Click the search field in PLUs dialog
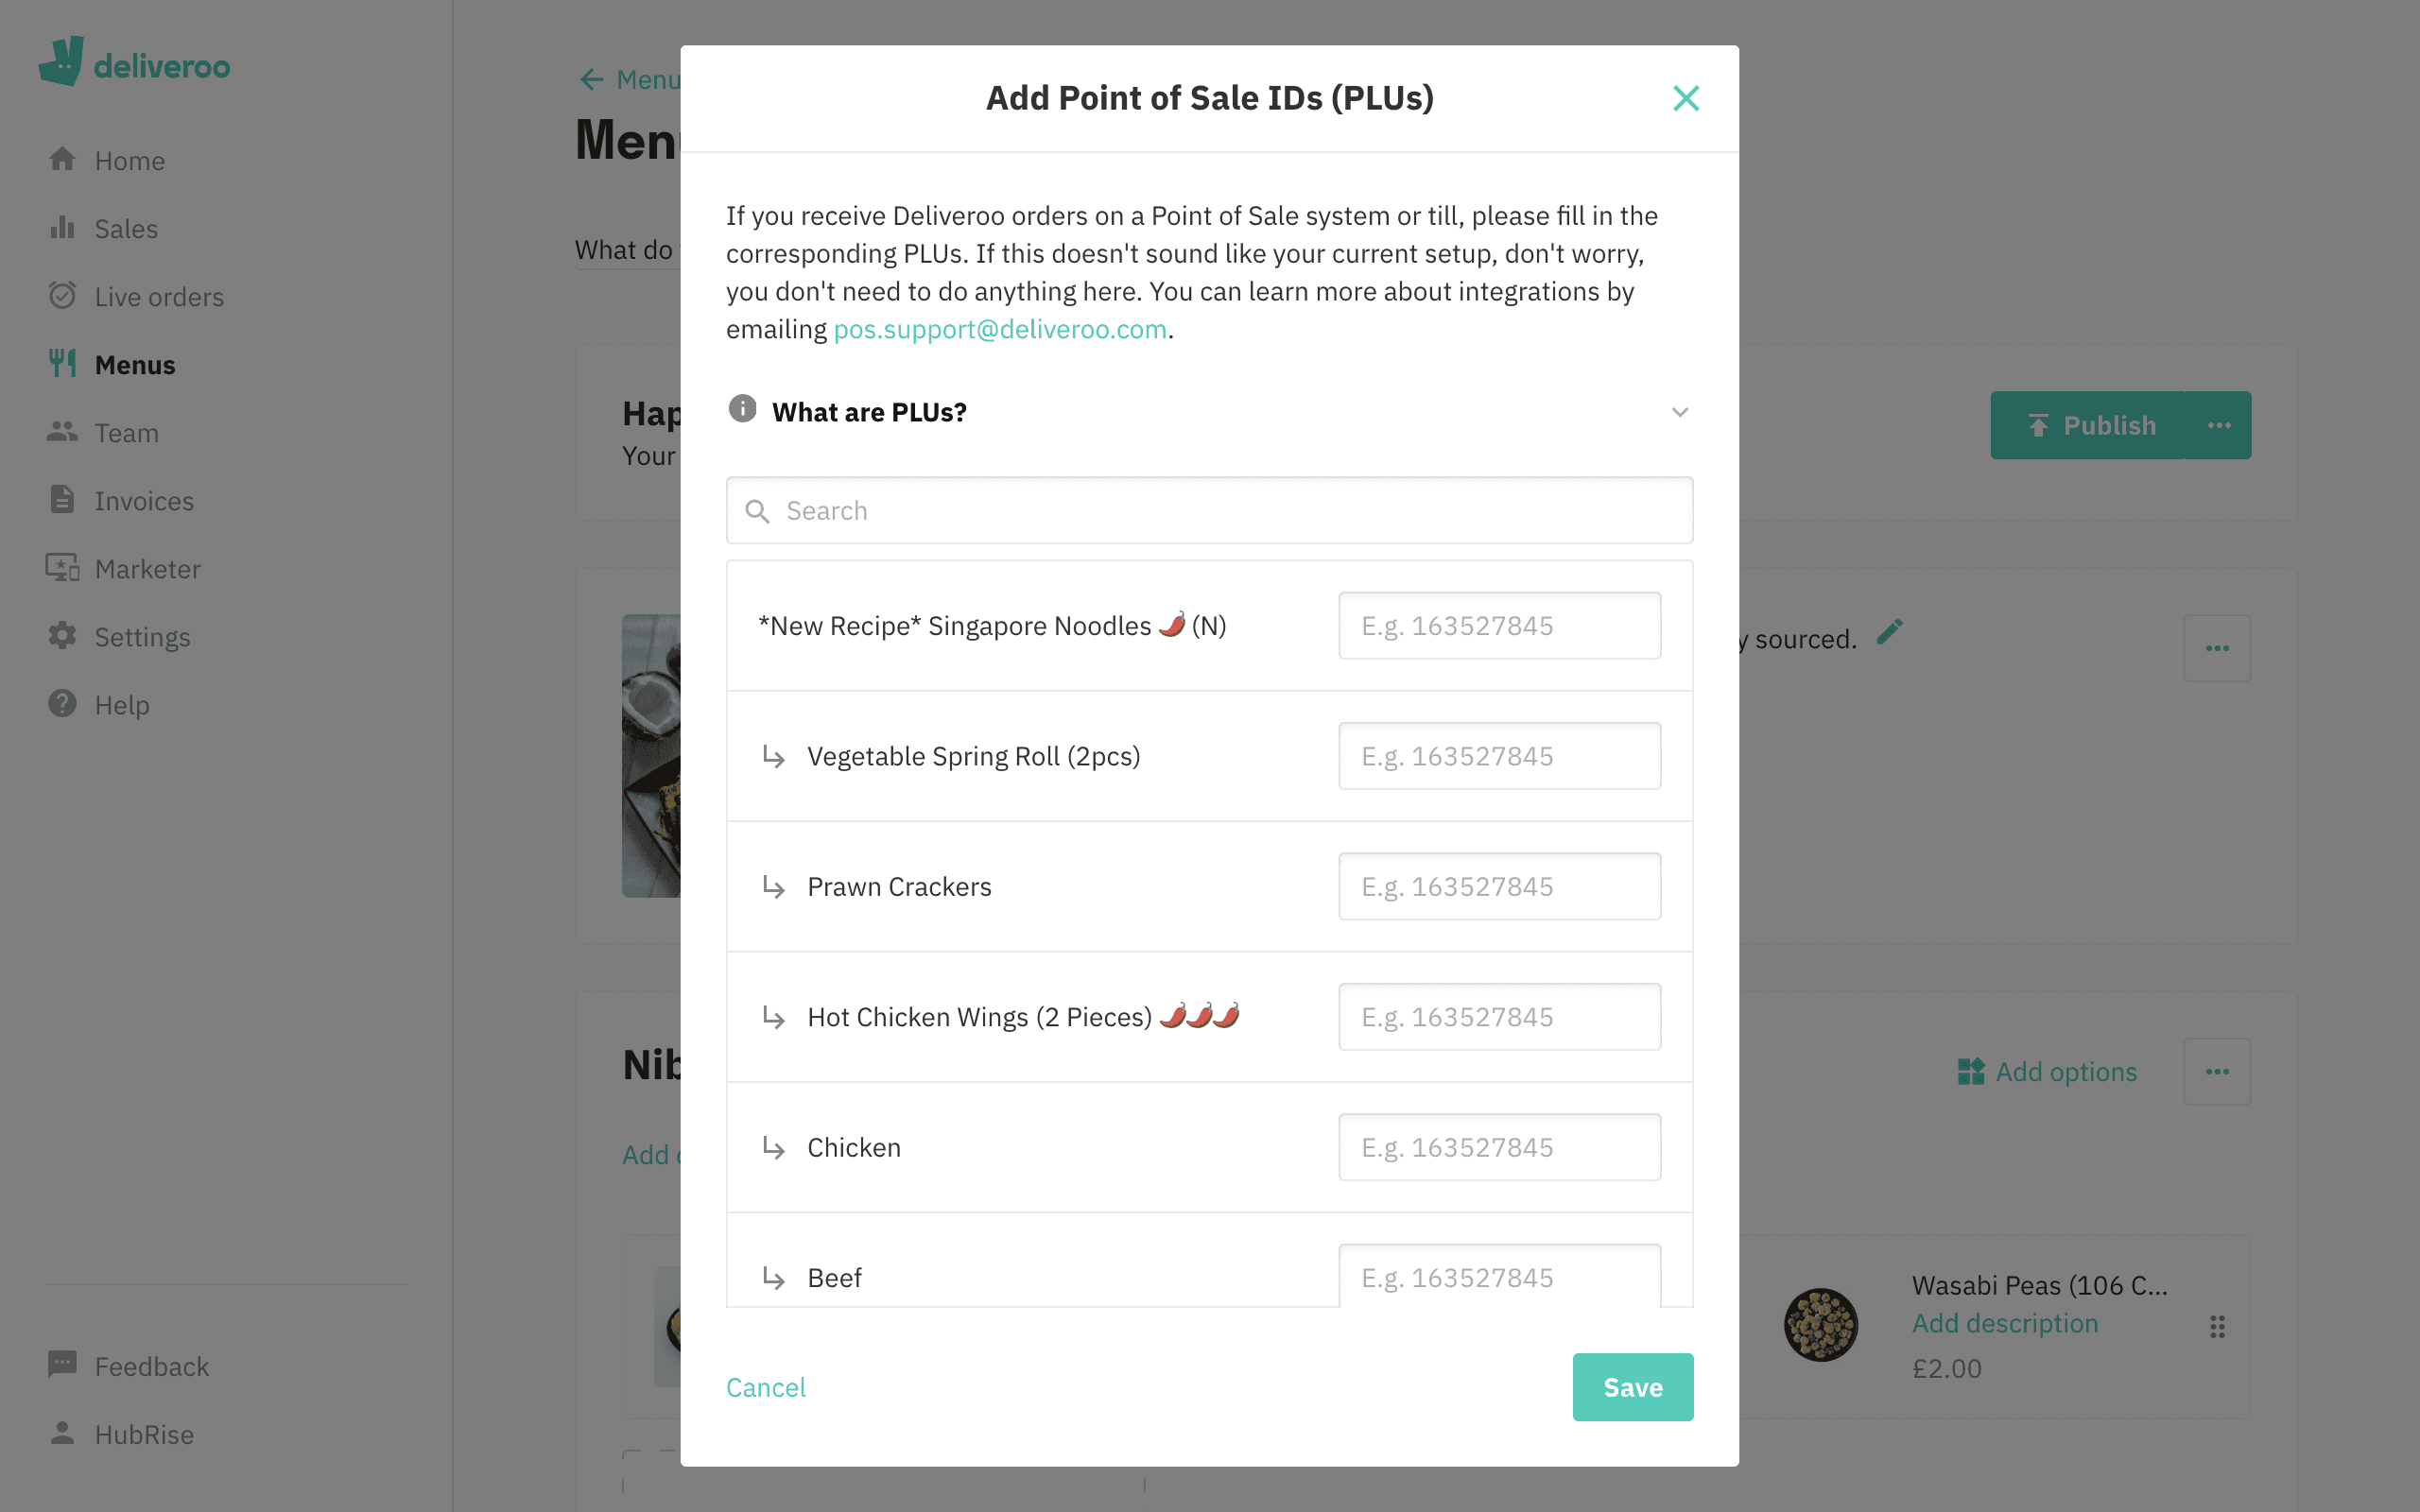Image resolution: width=2420 pixels, height=1512 pixels. coord(1209,510)
